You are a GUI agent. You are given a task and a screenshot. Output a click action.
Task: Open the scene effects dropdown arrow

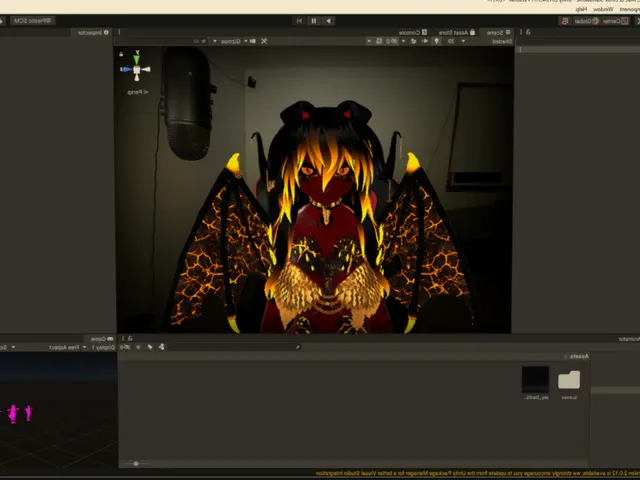click(x=404, y=41)
